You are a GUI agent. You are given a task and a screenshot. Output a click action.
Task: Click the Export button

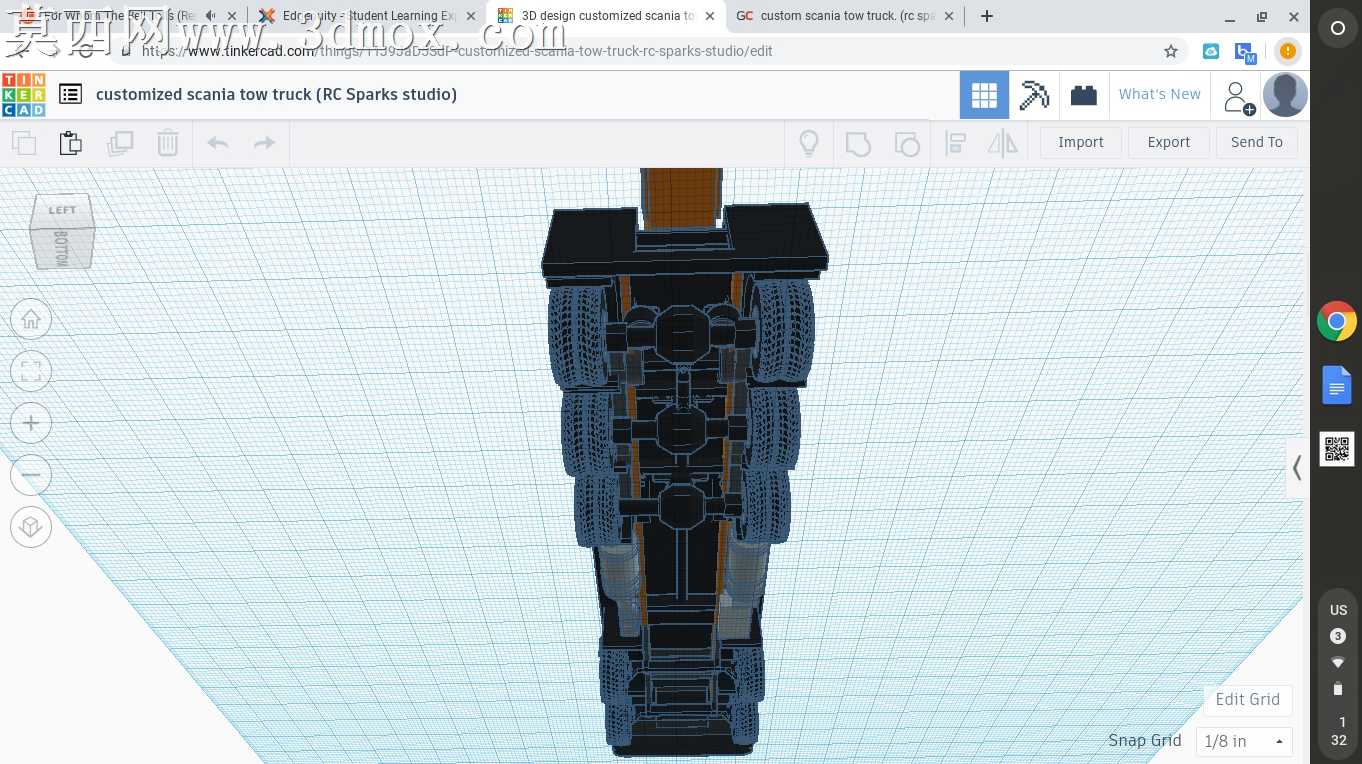pyautogui.click(x=1168, y=143)
